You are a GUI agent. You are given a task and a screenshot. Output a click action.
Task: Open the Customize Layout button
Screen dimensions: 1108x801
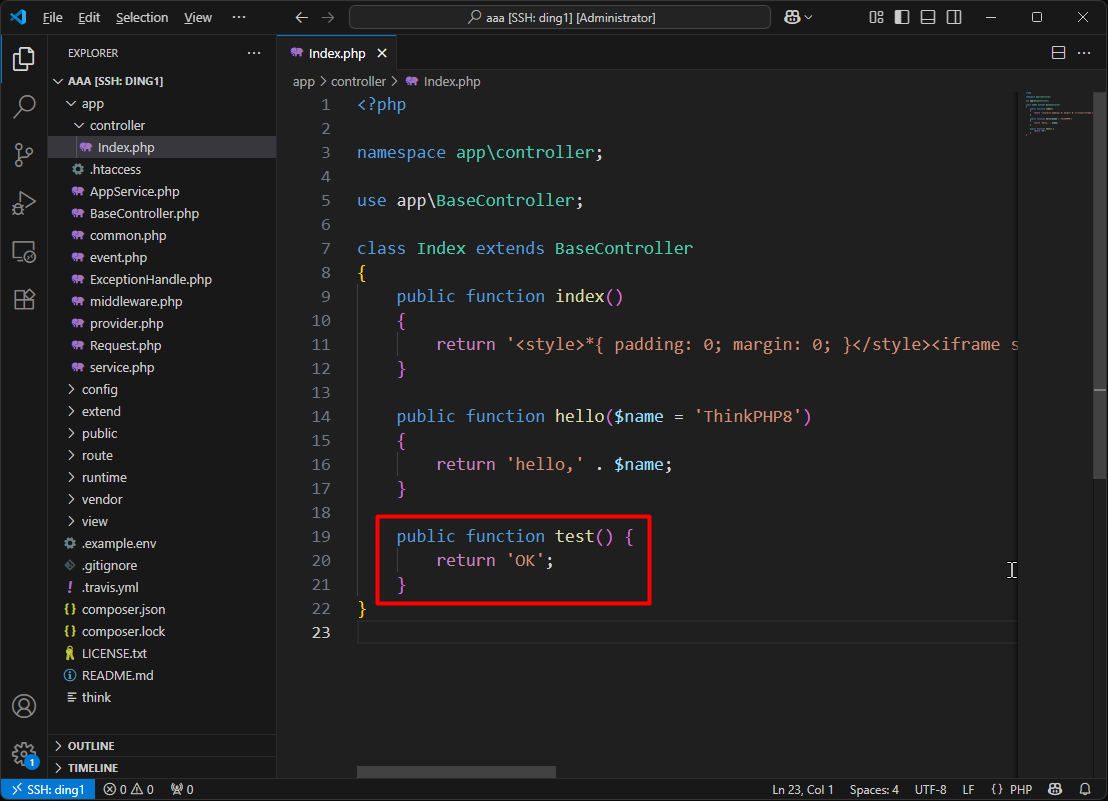coord(876,18)
